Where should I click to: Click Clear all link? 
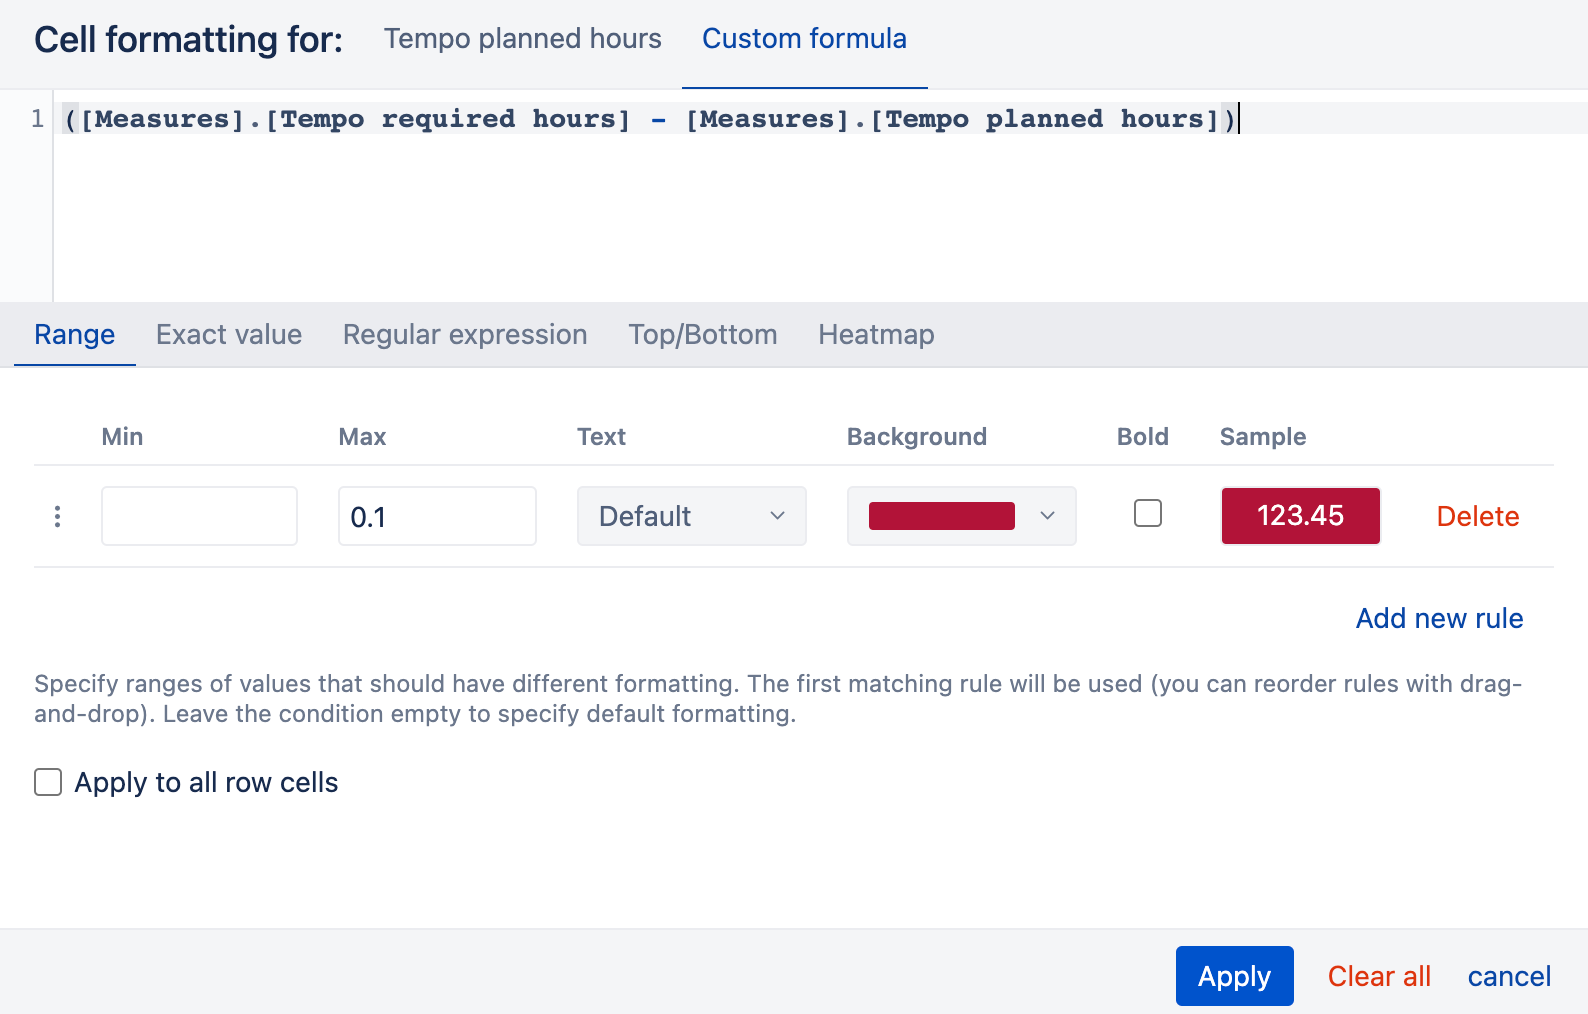click(x=1379, y=976)
